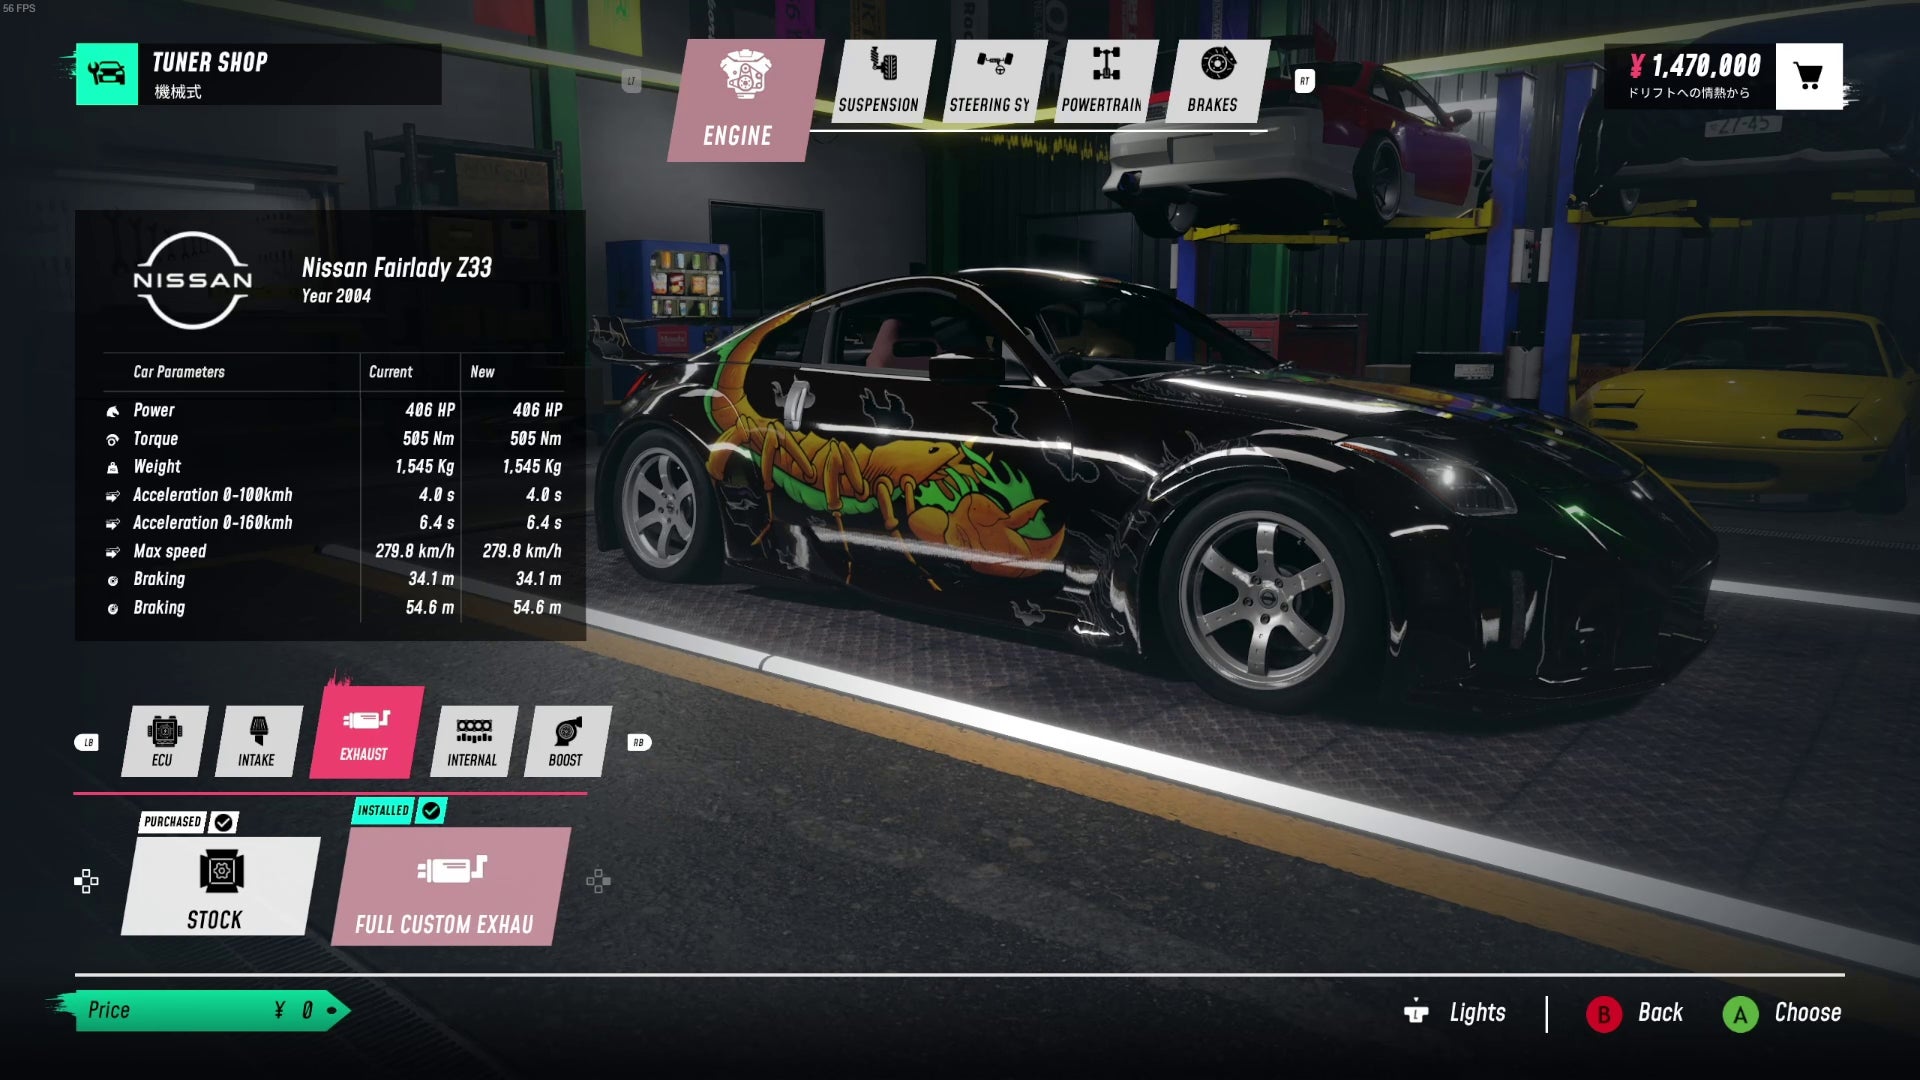The width and height of the screenshot is (1920, 1080).
Task: Click the Car Parameters header
Action: 179,372
